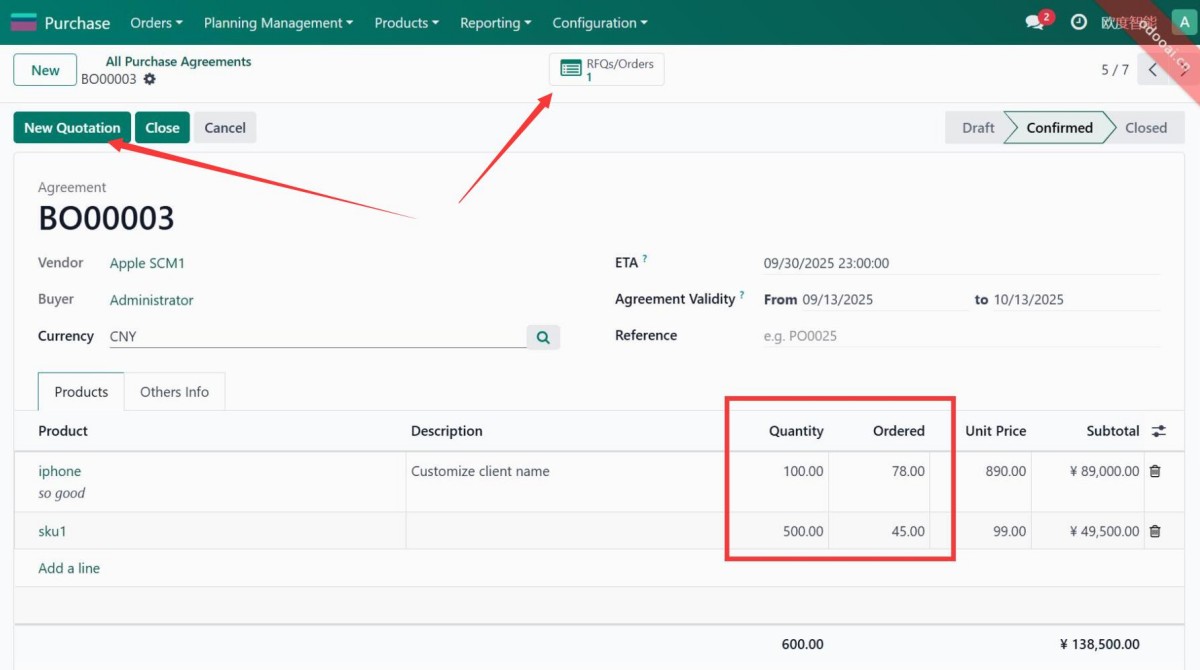Delete the sku1 product line

click(1155, 531)
